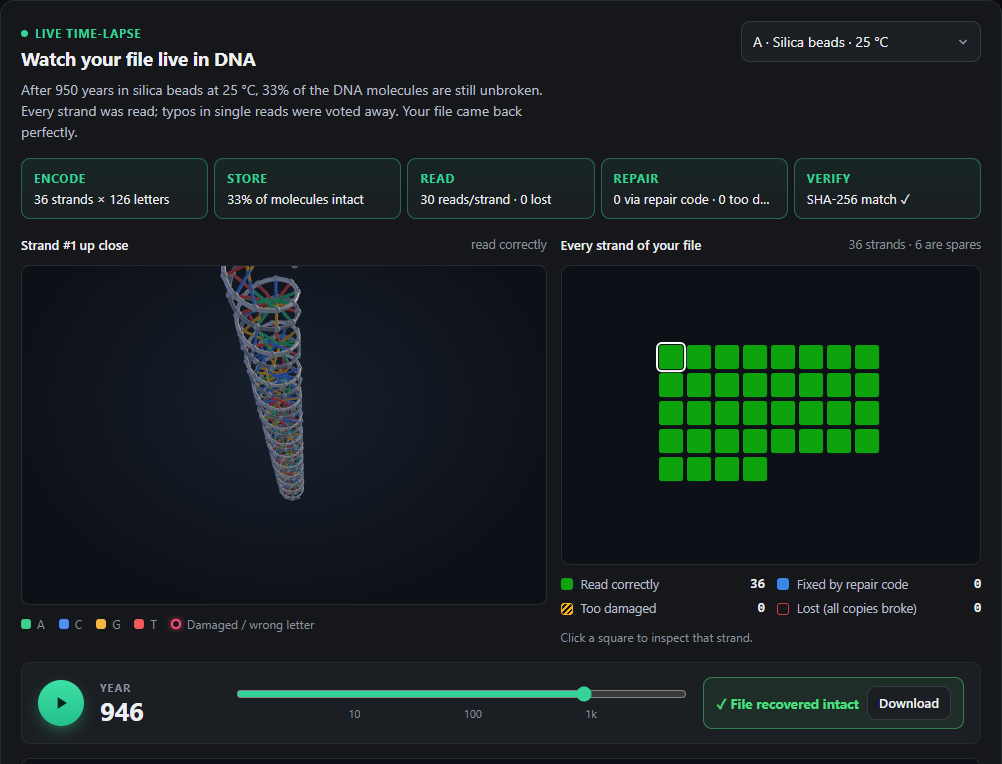The image size is (1002, 764).
Task: Inspect the last strand square in bottom row
Action: (755, 469)
